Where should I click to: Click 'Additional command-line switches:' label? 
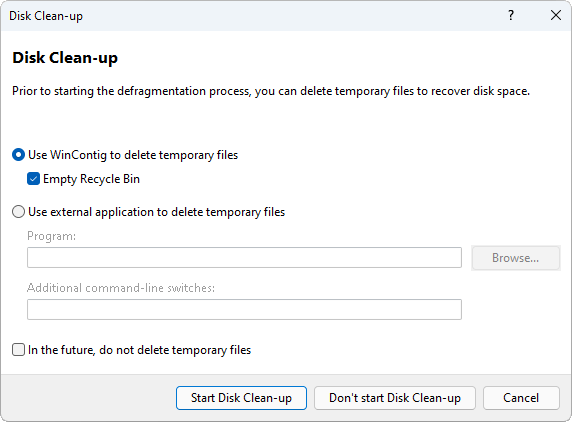[121, 288]
